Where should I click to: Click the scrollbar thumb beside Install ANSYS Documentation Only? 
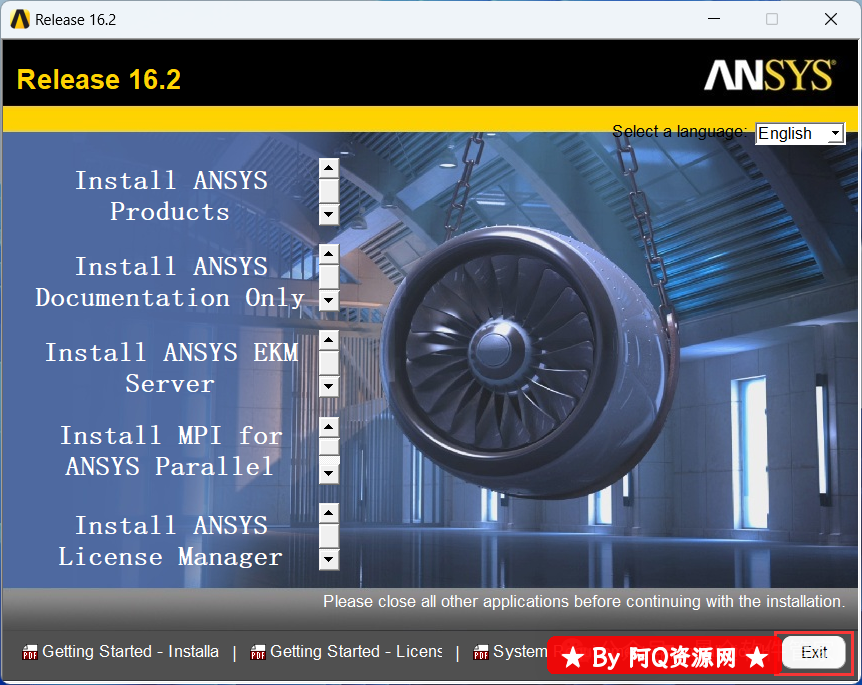[x=329, y=277]
